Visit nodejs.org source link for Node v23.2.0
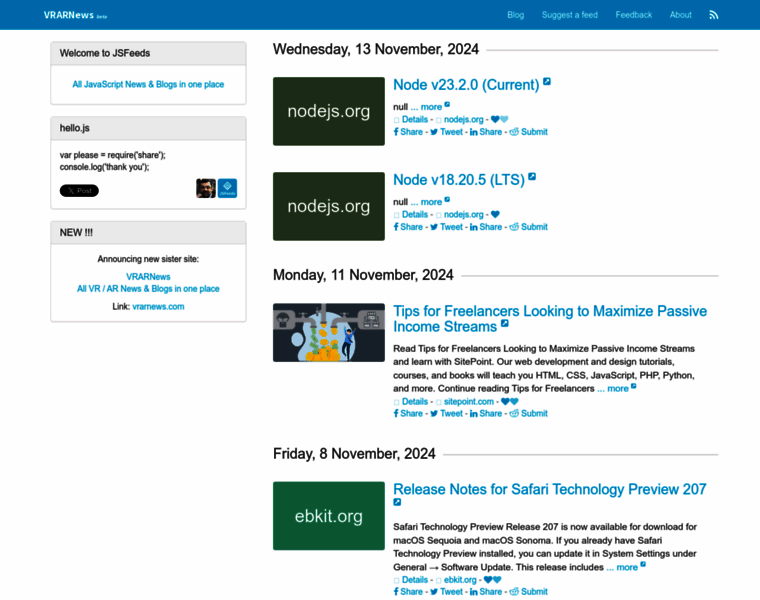 coord(463,119)
